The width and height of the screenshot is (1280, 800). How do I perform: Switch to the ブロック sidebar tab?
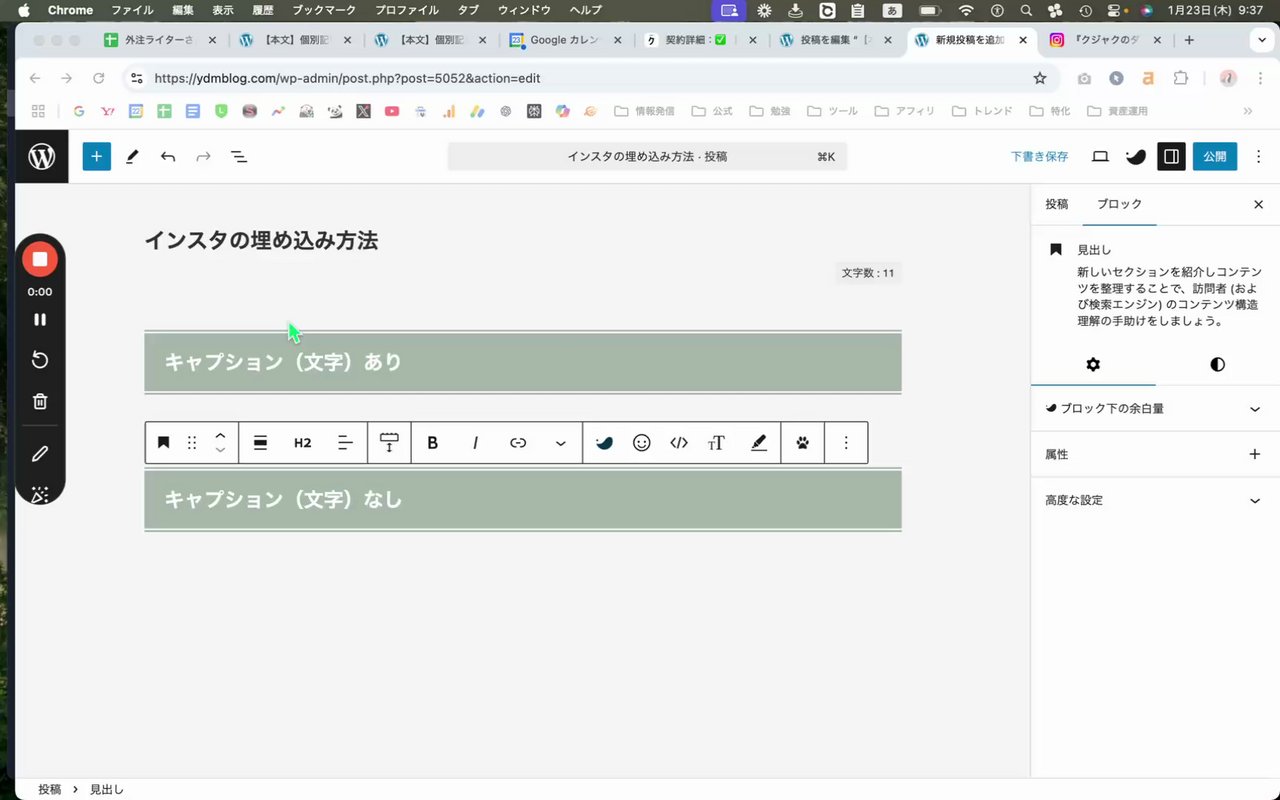[1119, 204]
